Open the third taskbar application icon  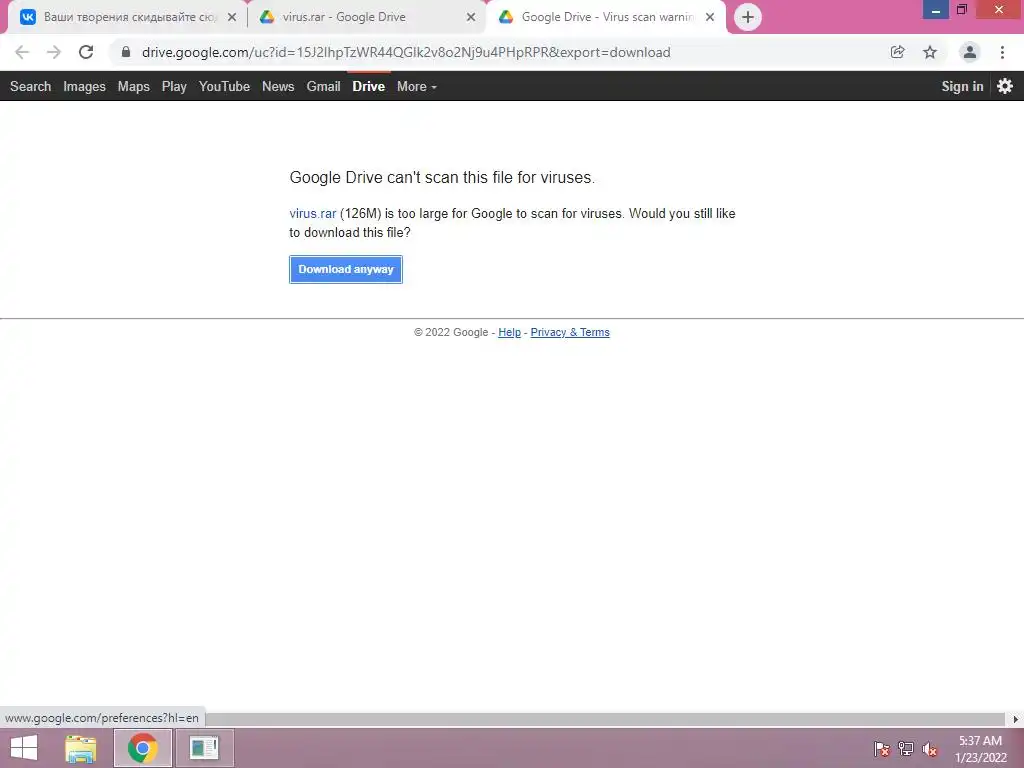tap(204, 748)
